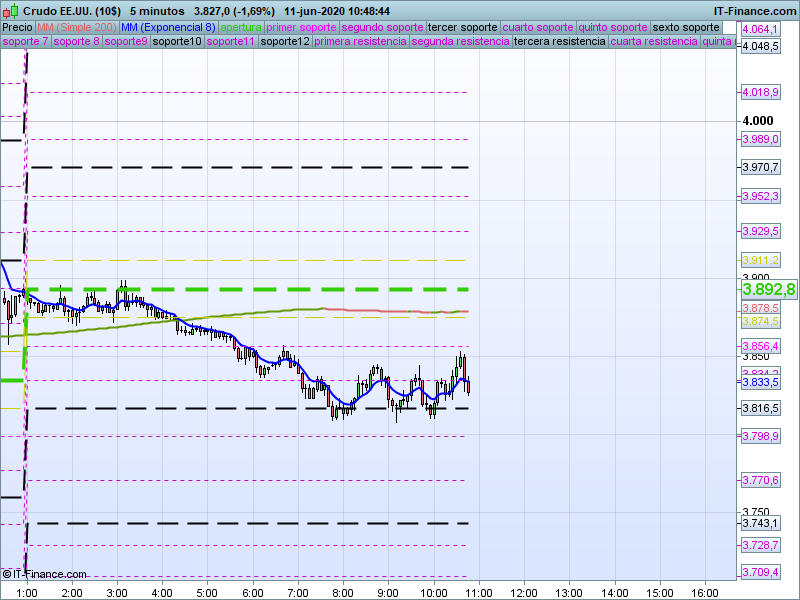
Task: Select the 'tercera resistencia' legend label
Action: coord(558,42)
